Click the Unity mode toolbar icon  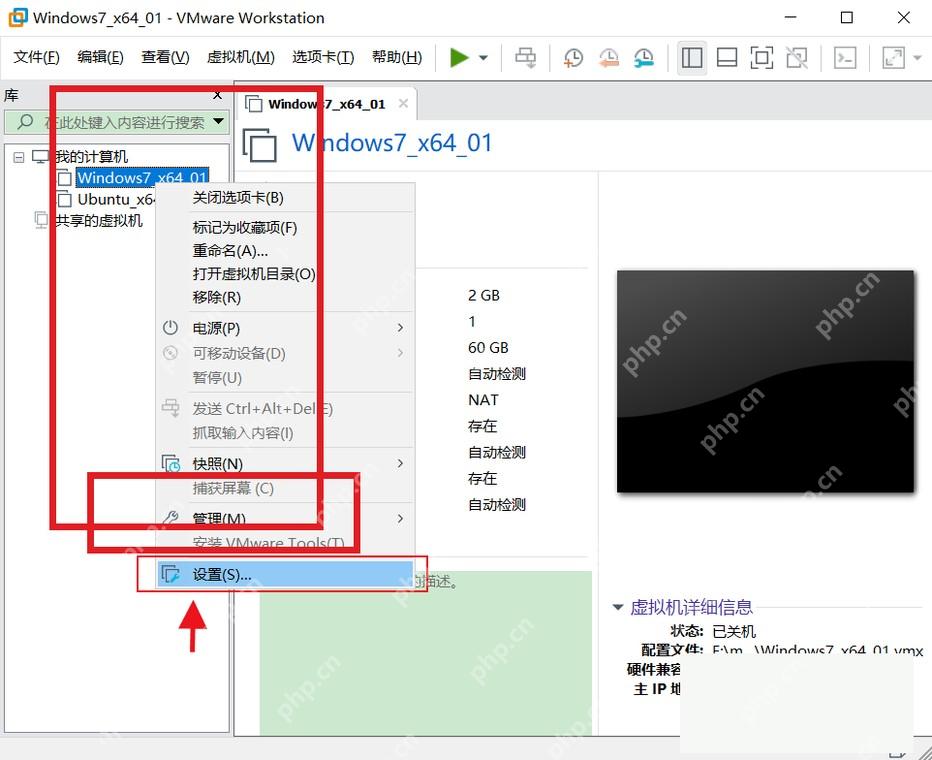[x=796, y=58]
